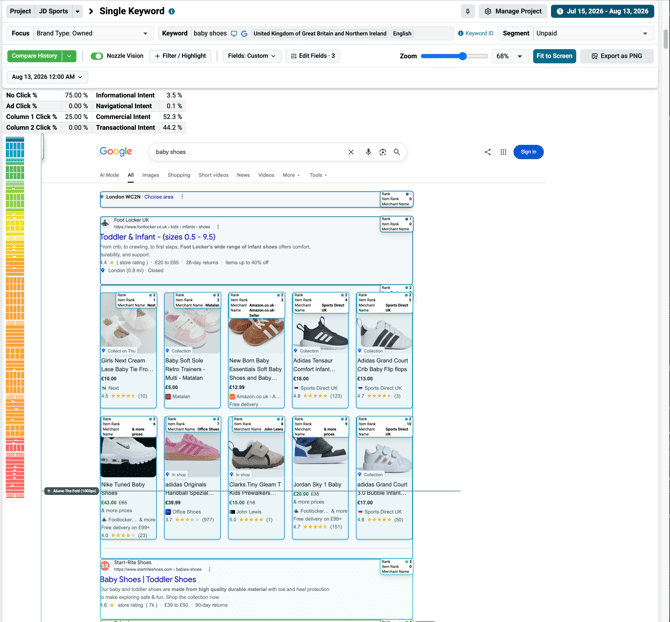
Task: Click the Google engine icon beside keyword
Action: 244,33
